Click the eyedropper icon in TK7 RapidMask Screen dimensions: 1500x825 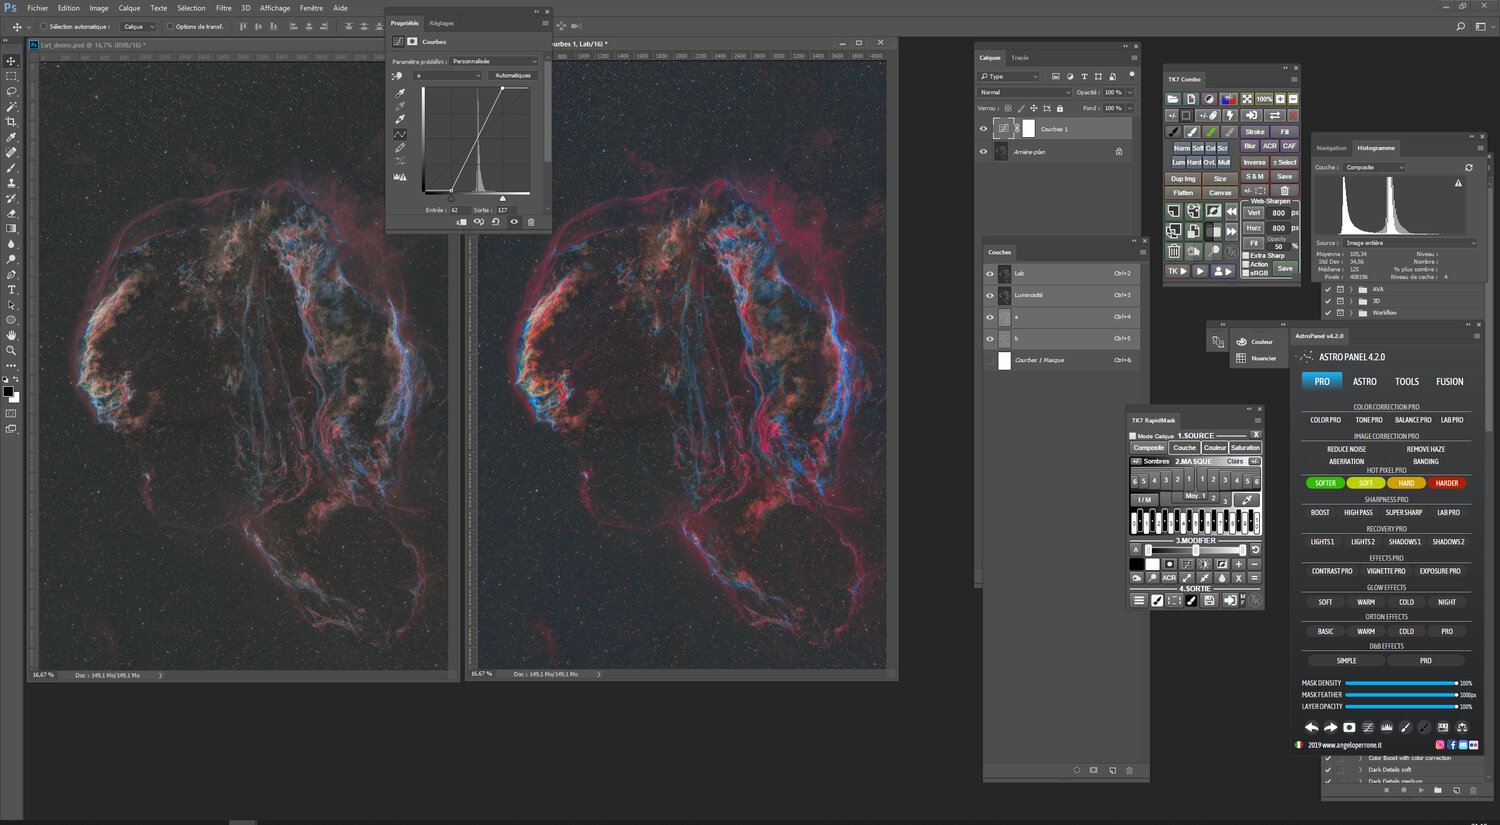1247,499
